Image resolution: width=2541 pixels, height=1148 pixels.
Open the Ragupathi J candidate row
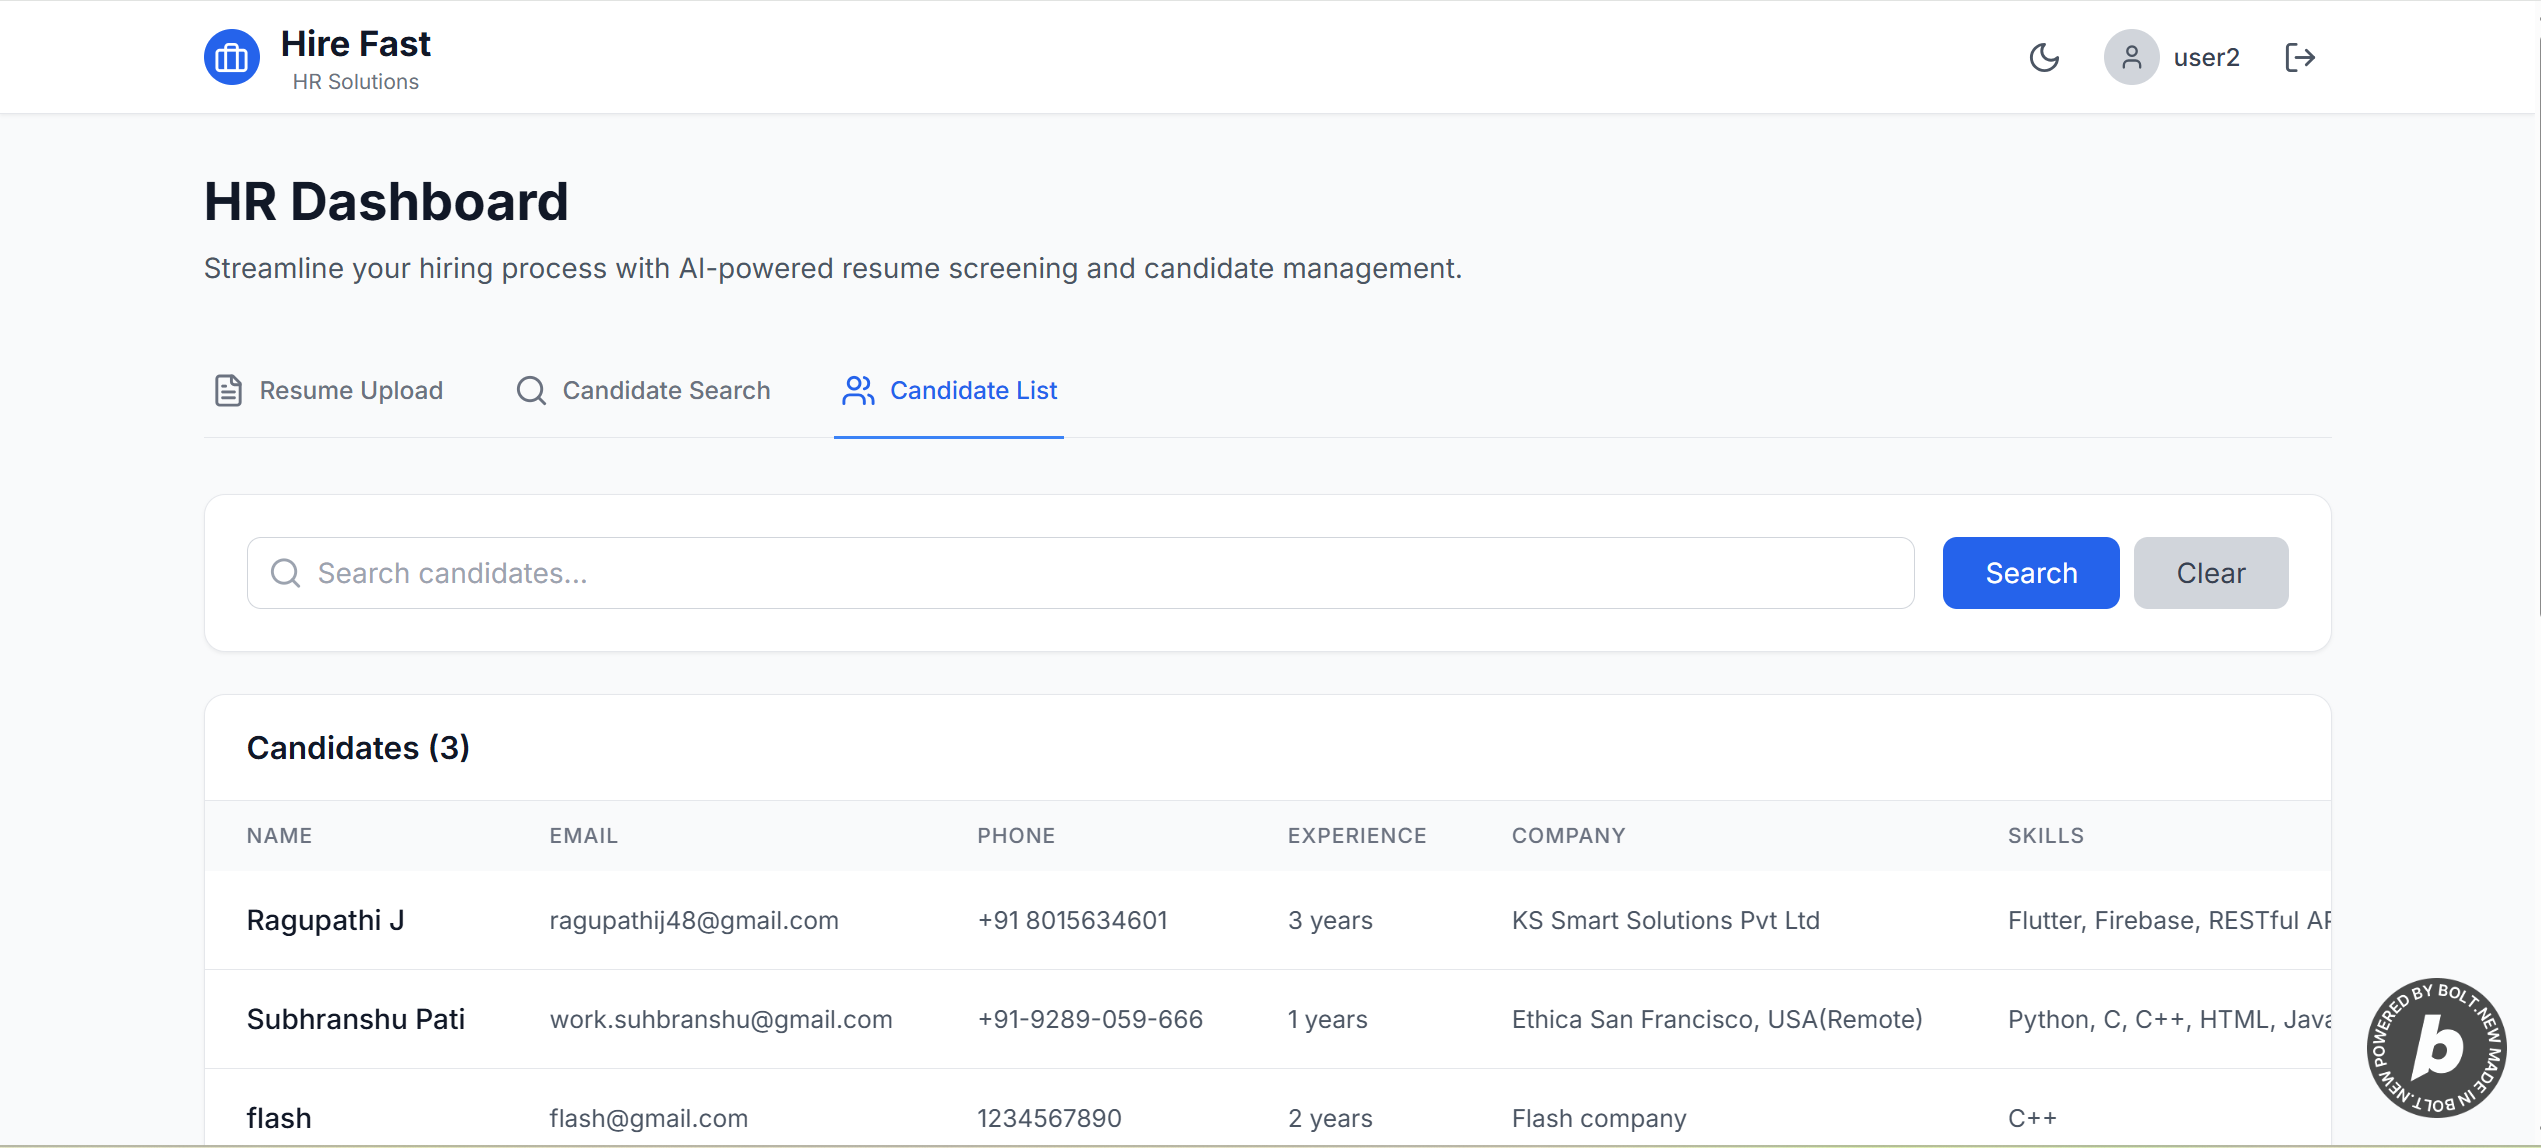pos(326,920)
